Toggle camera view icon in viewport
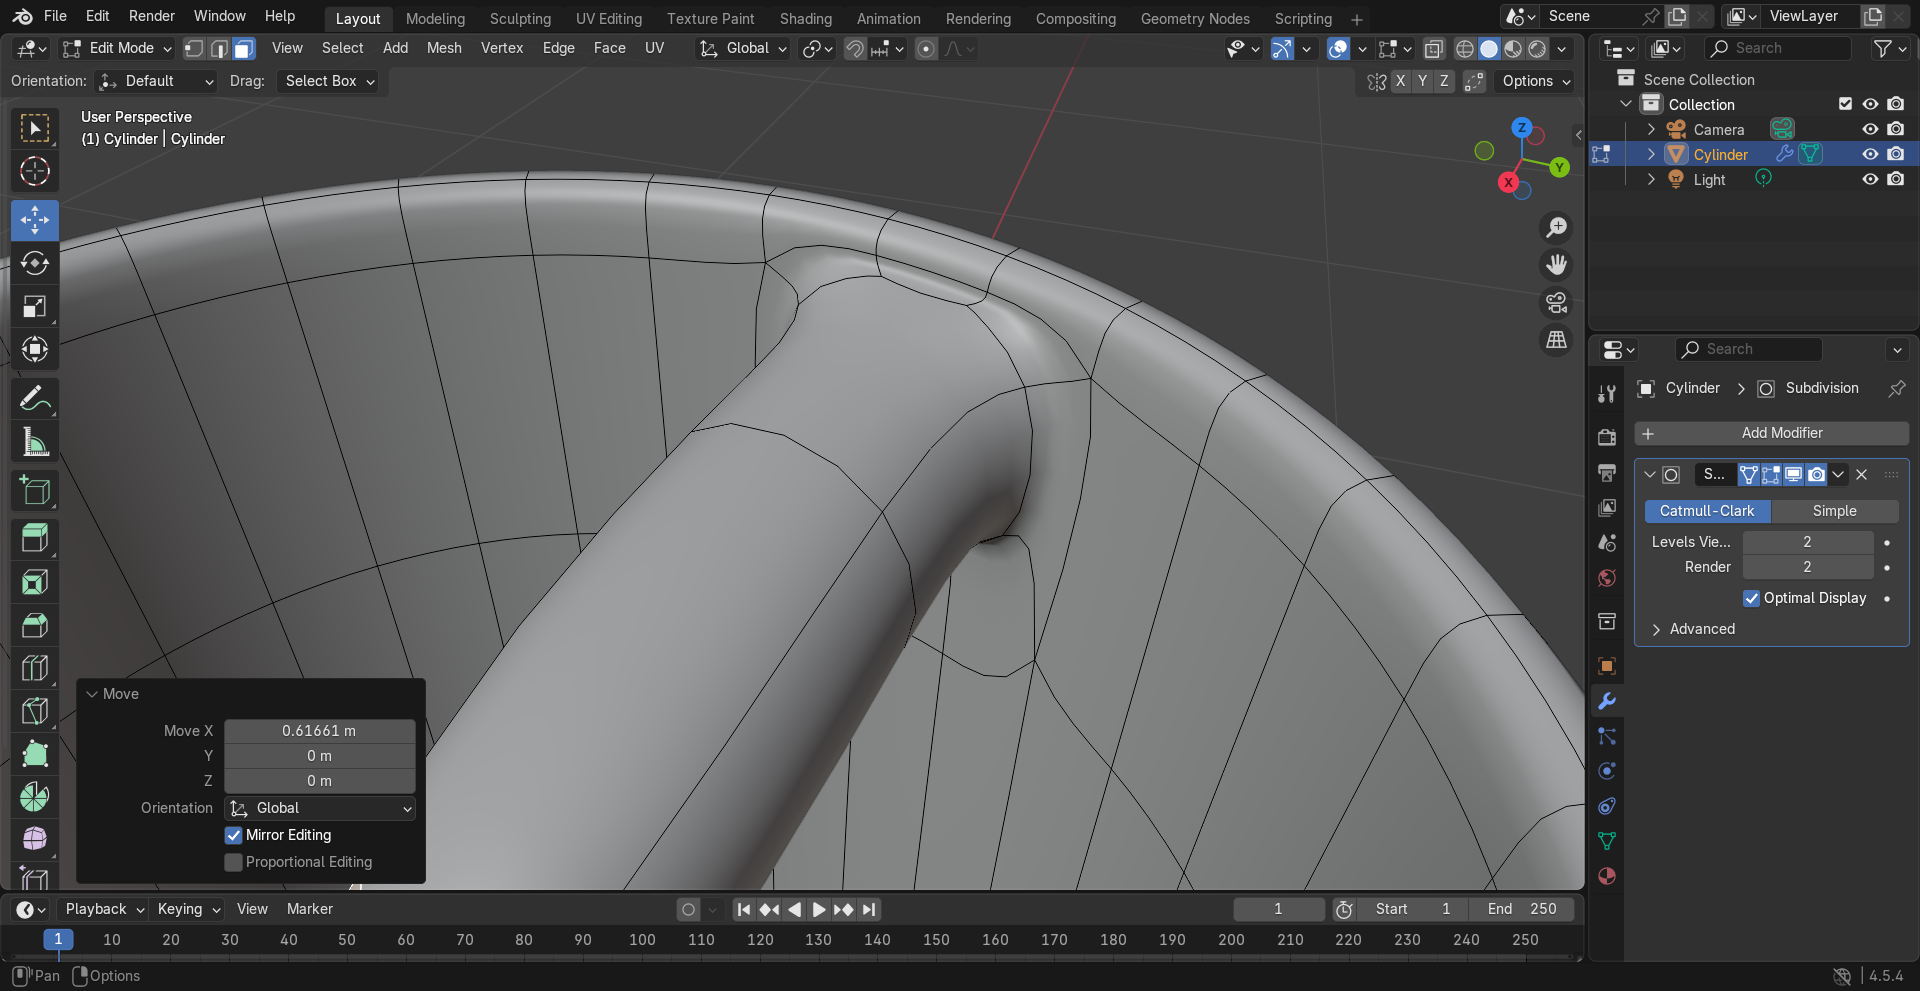Screen dimensions: 1920x991 coord(1556,303)
